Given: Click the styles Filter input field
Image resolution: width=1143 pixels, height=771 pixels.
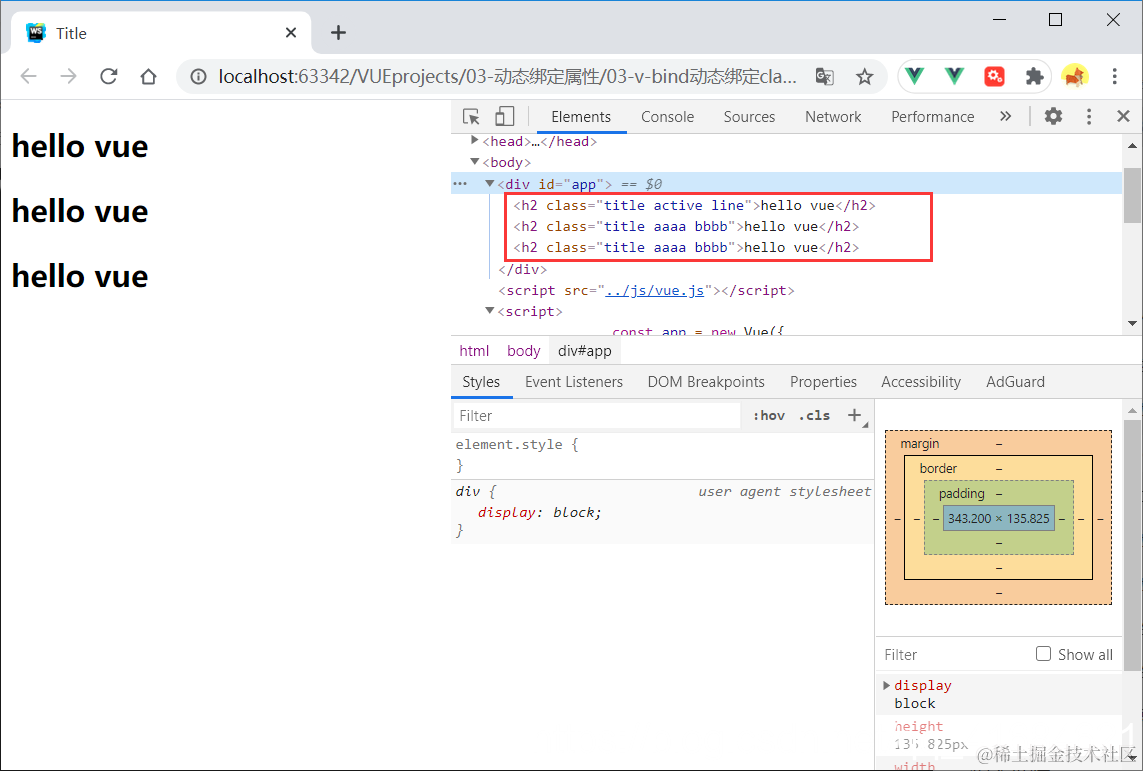Looking at the screenshot, I should point(597,415).
